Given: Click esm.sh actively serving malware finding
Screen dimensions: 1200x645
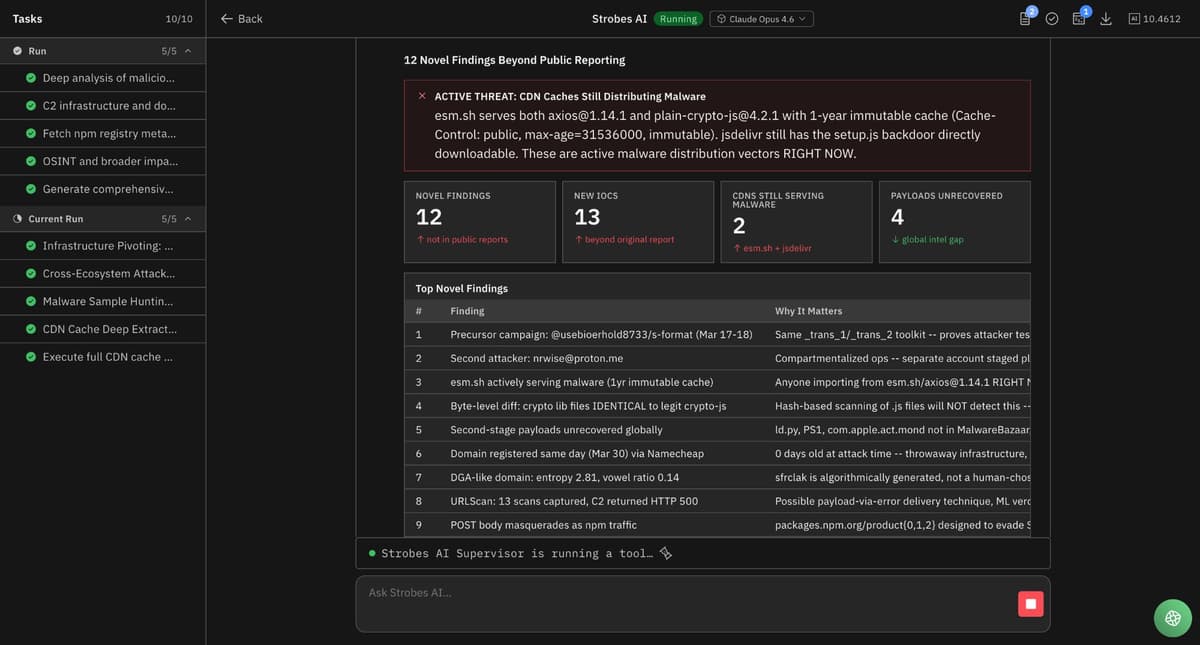Looking at the screenshot, I should click(717, 382).
